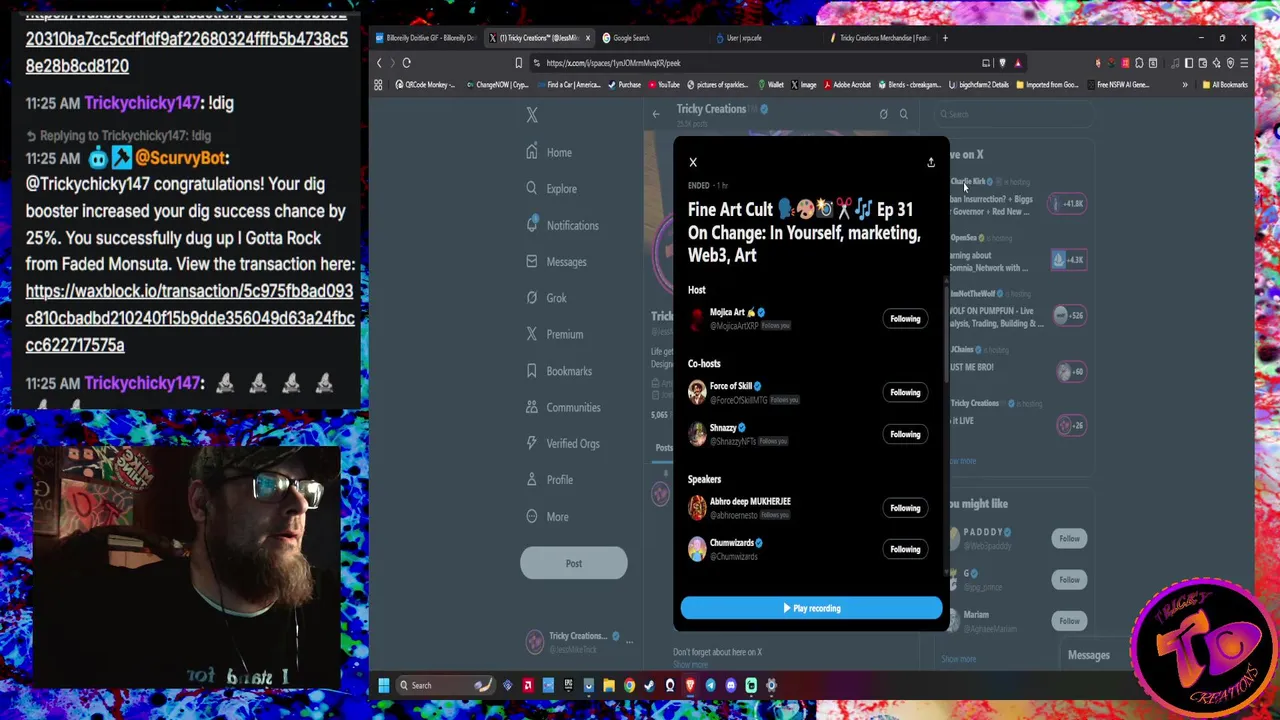Open the second waxblock transaction link in chat
The height and width of the screenshot is (720, 1280).
(x=190, y=318)
